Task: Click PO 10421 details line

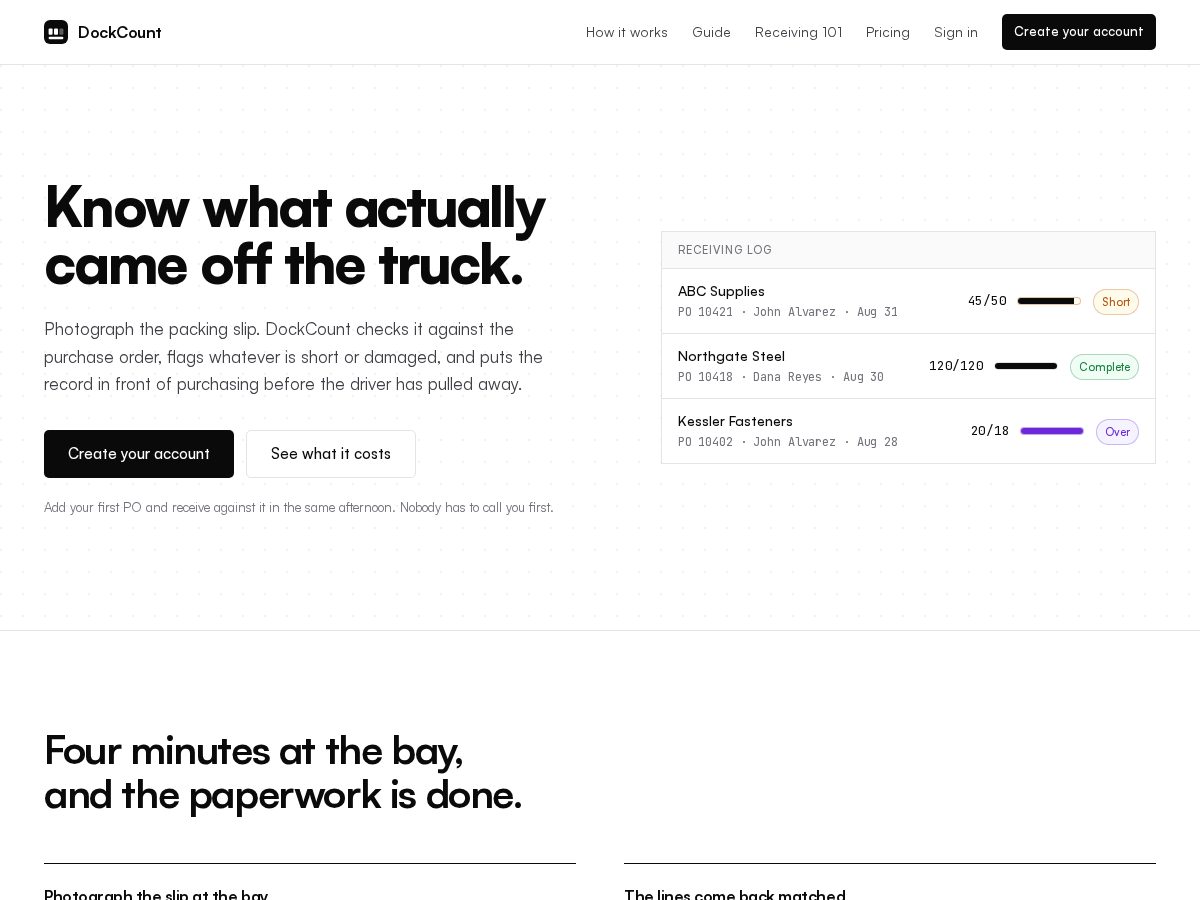Action: point(788,312)
